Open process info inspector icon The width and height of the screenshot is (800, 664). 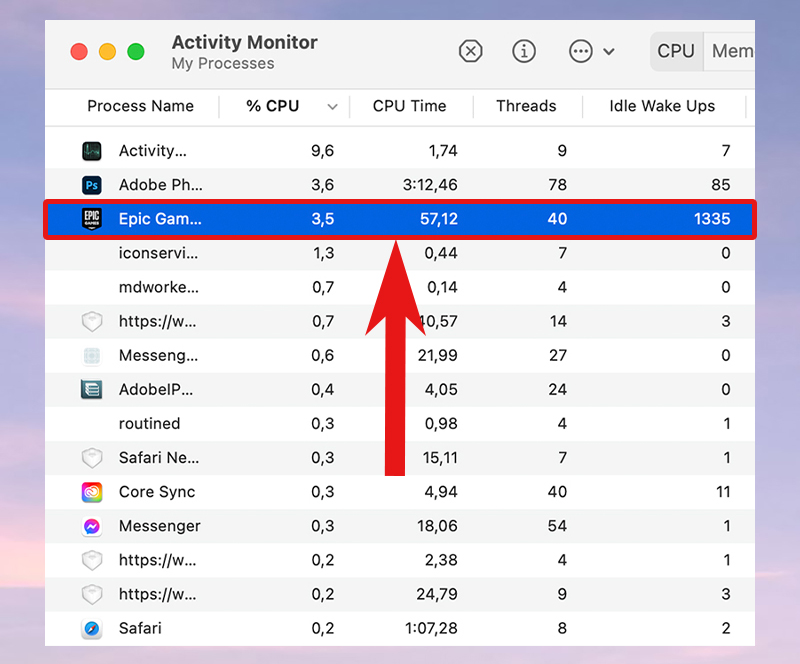524,51
